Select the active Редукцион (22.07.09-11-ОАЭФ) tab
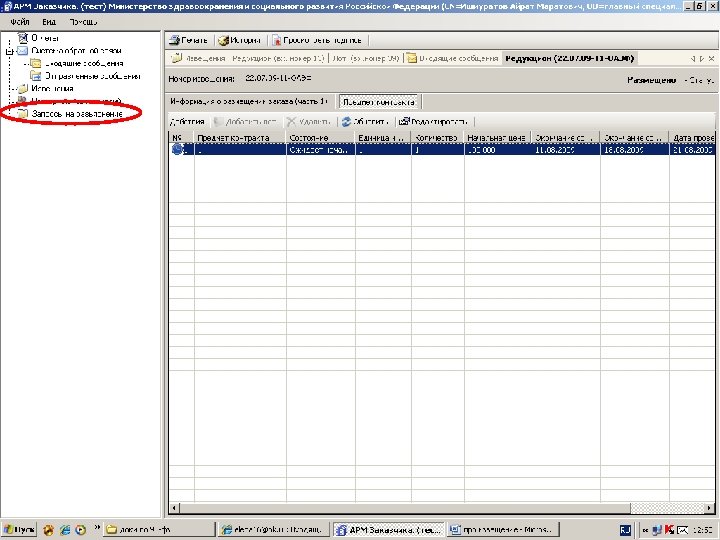This screenshot has width=720, height=540. pos(569,58)
